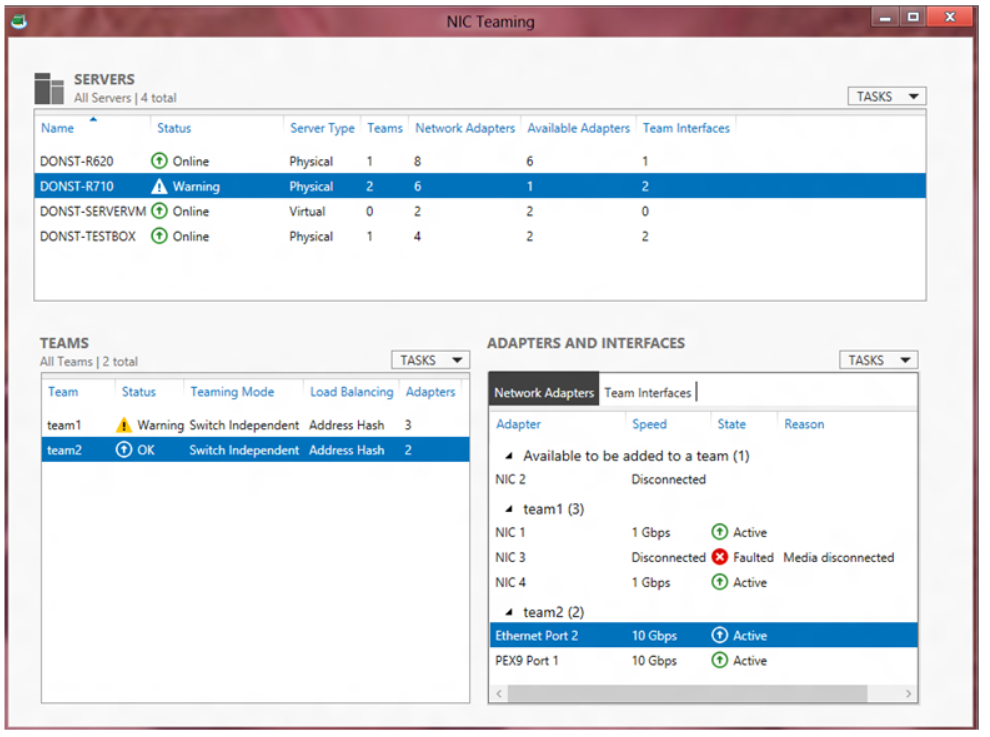Switch to the Team Interfaces tab
Screen dimensions: 990x737
point(647,393)
